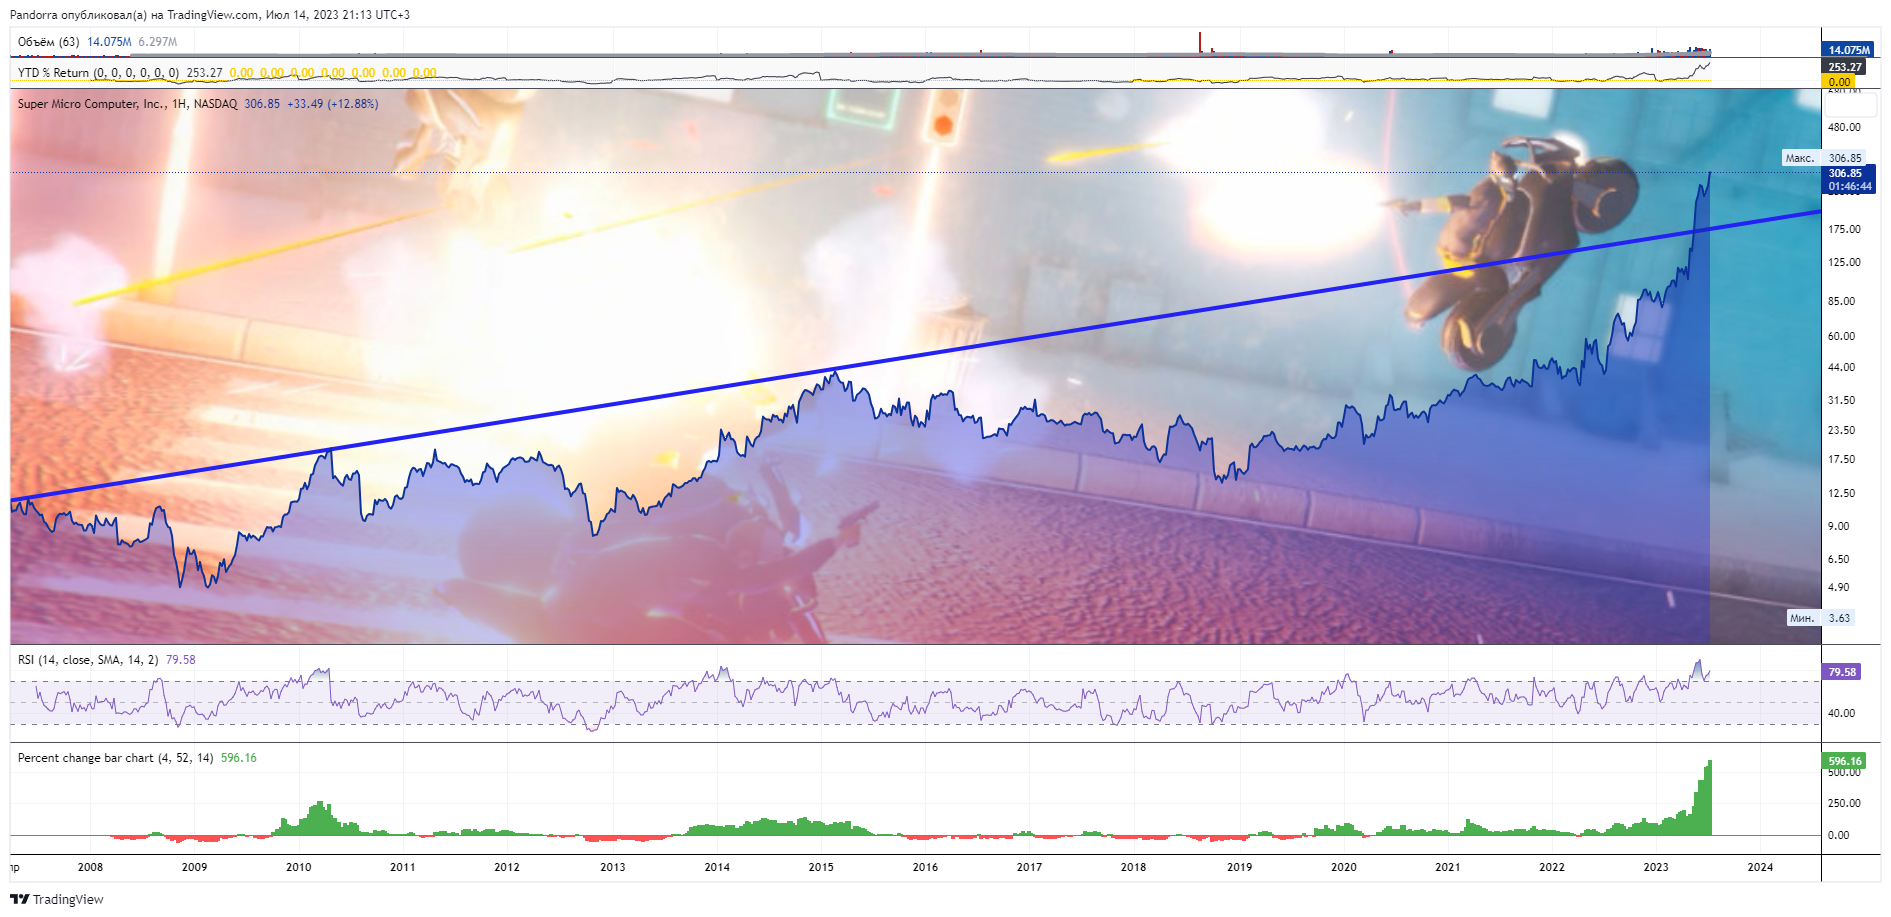Click the 60.00 price scale value
The image size is (1891, 917).
click(x=1841, y=336)
